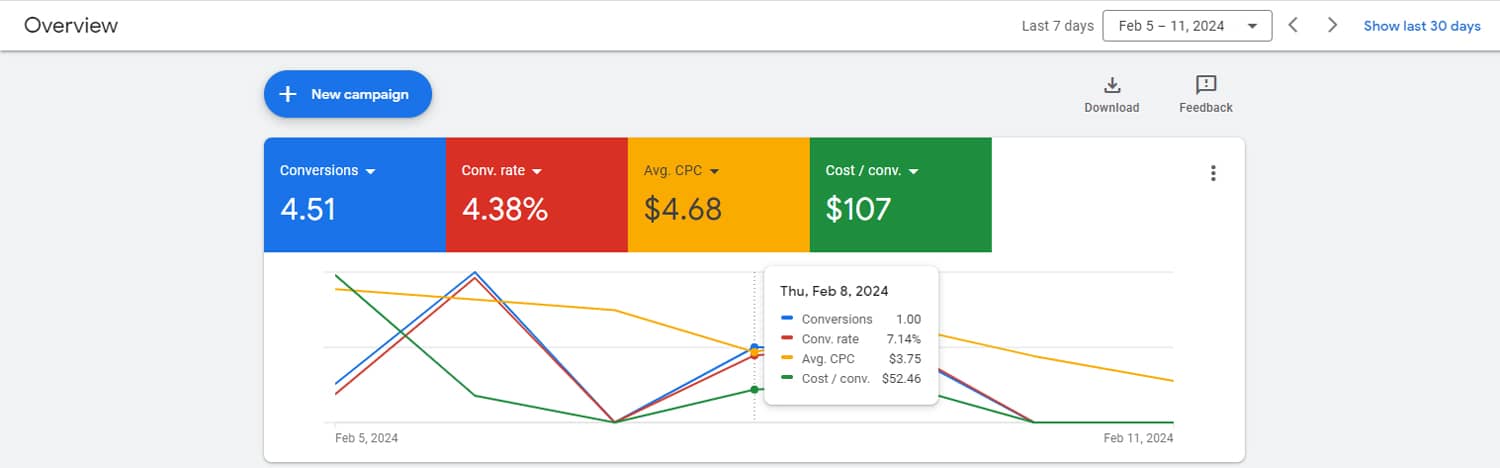Viewport: 1500px width, 468px height.
Task: Go to previous date range arrow
Action: [1293, 25]
